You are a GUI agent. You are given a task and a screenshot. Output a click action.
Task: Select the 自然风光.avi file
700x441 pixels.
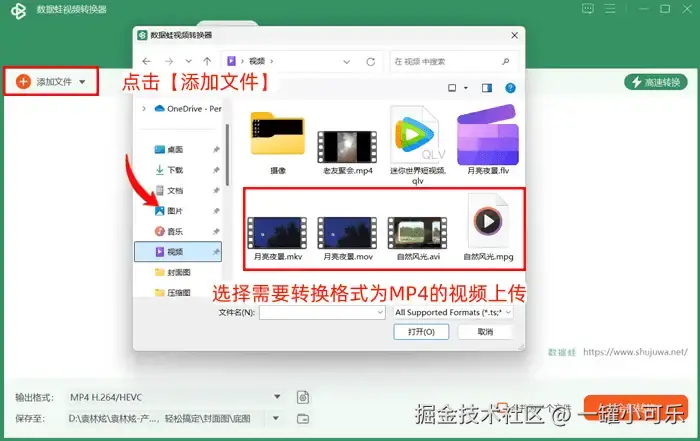point(418,239)
